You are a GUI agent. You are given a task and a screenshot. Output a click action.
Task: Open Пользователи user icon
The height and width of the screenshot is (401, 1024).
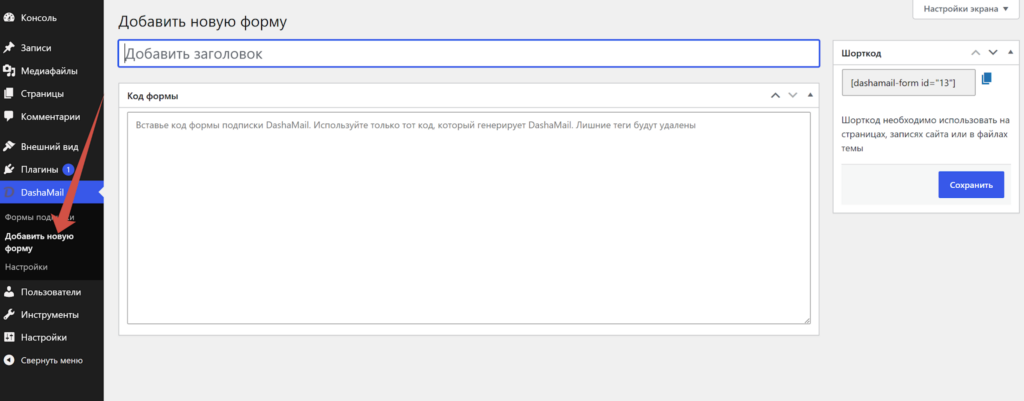click(9, 291)
